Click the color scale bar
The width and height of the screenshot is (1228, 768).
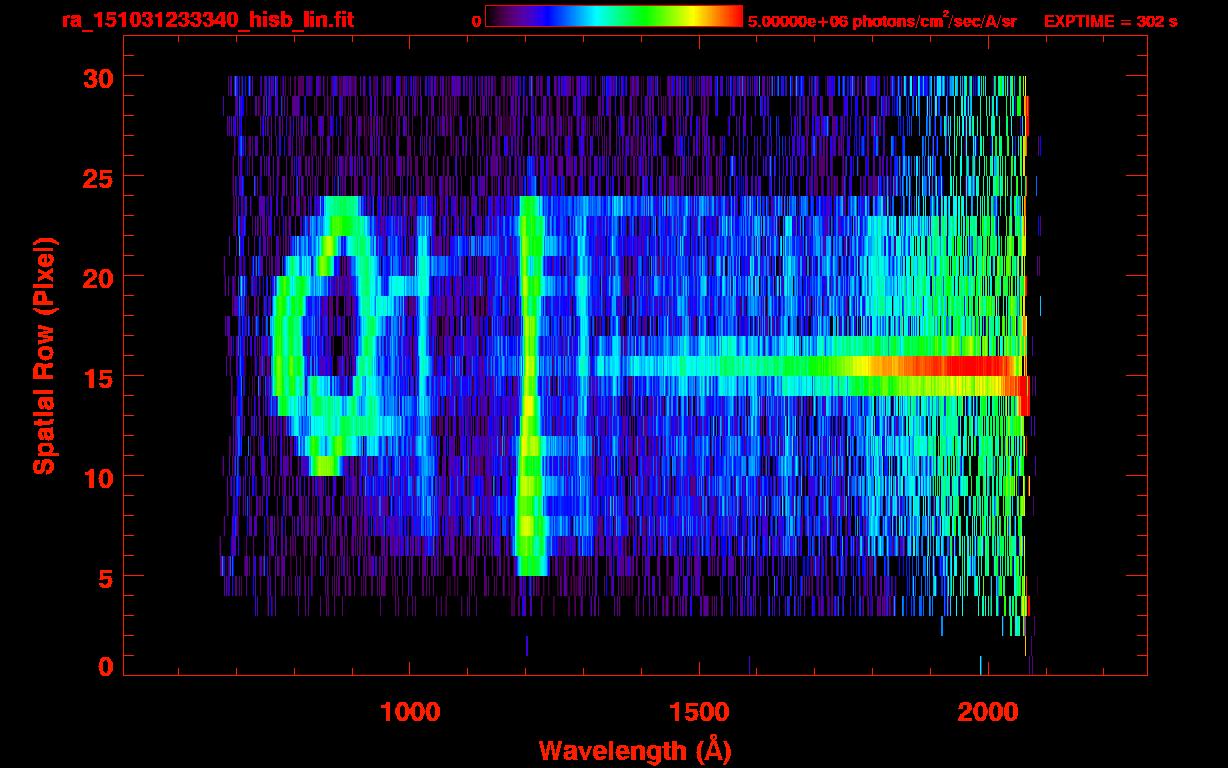[614, 16]
